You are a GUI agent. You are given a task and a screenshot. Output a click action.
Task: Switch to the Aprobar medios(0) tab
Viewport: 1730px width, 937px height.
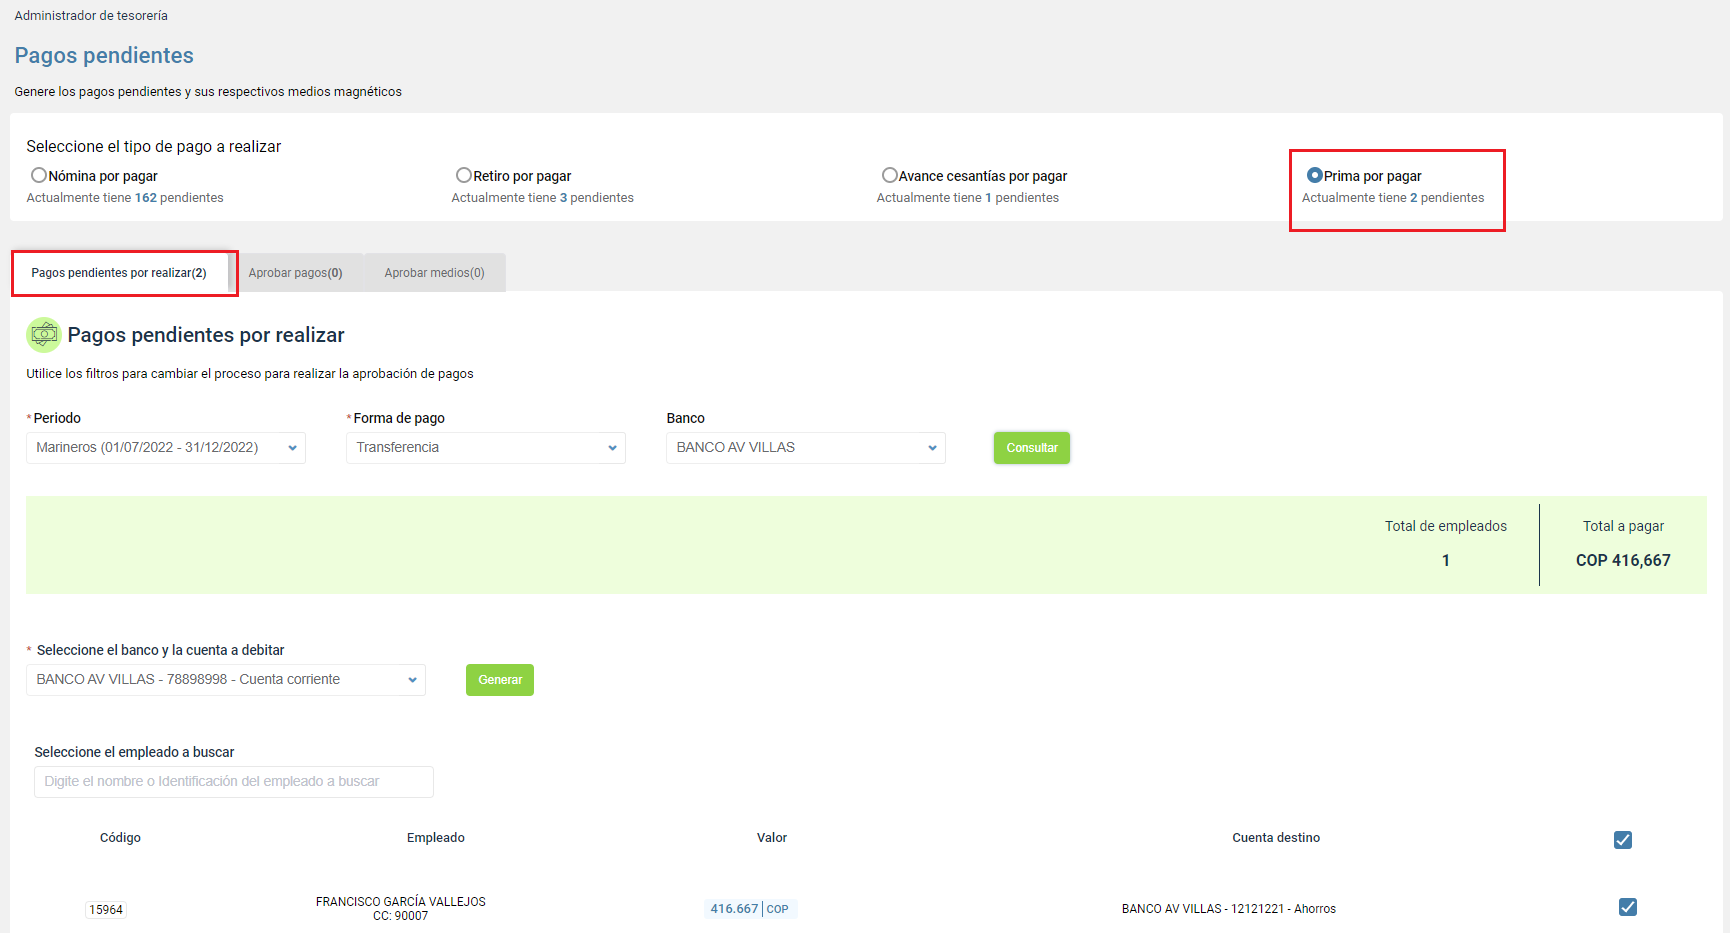[x=435, y=273]
